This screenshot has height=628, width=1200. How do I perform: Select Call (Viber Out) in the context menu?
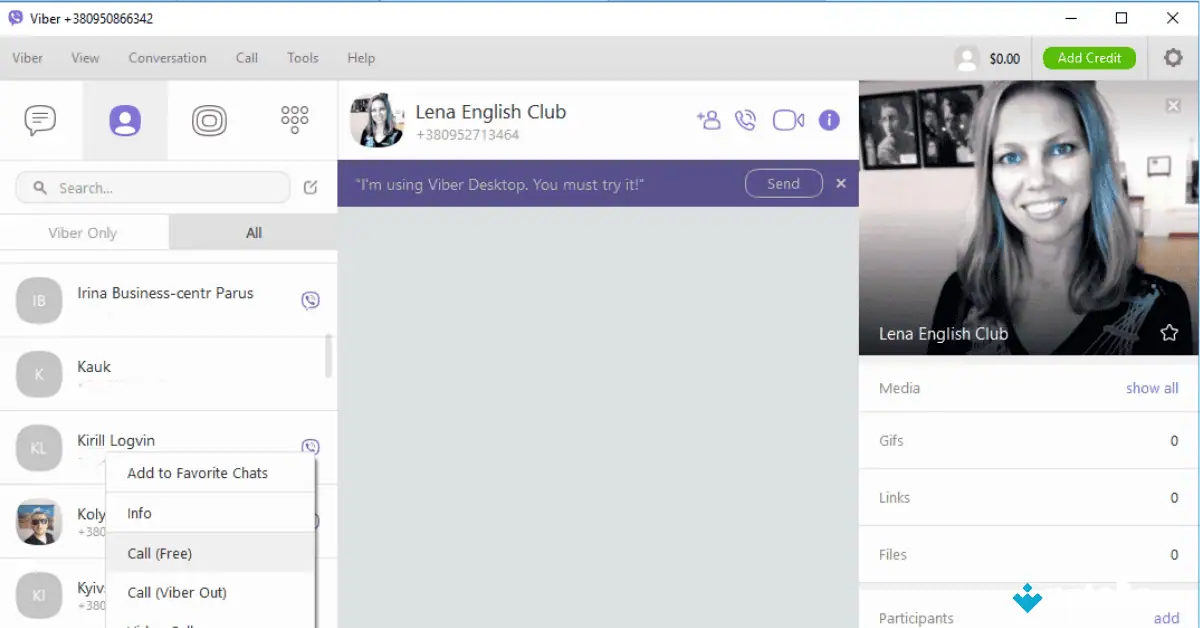[x=177, y=592]
